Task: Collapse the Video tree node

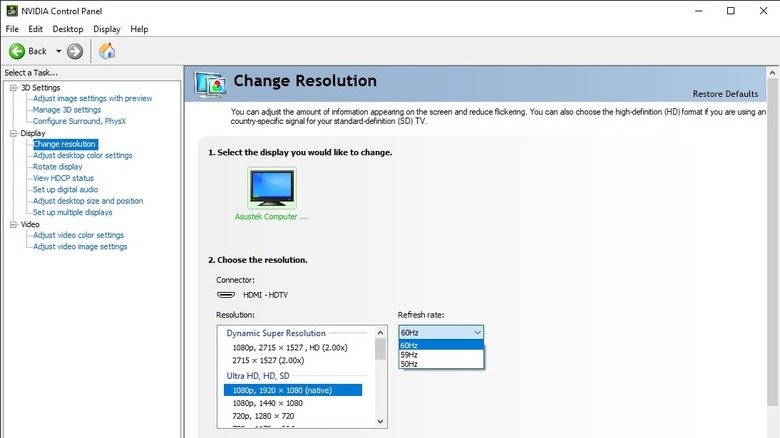Action: (13, 224)
